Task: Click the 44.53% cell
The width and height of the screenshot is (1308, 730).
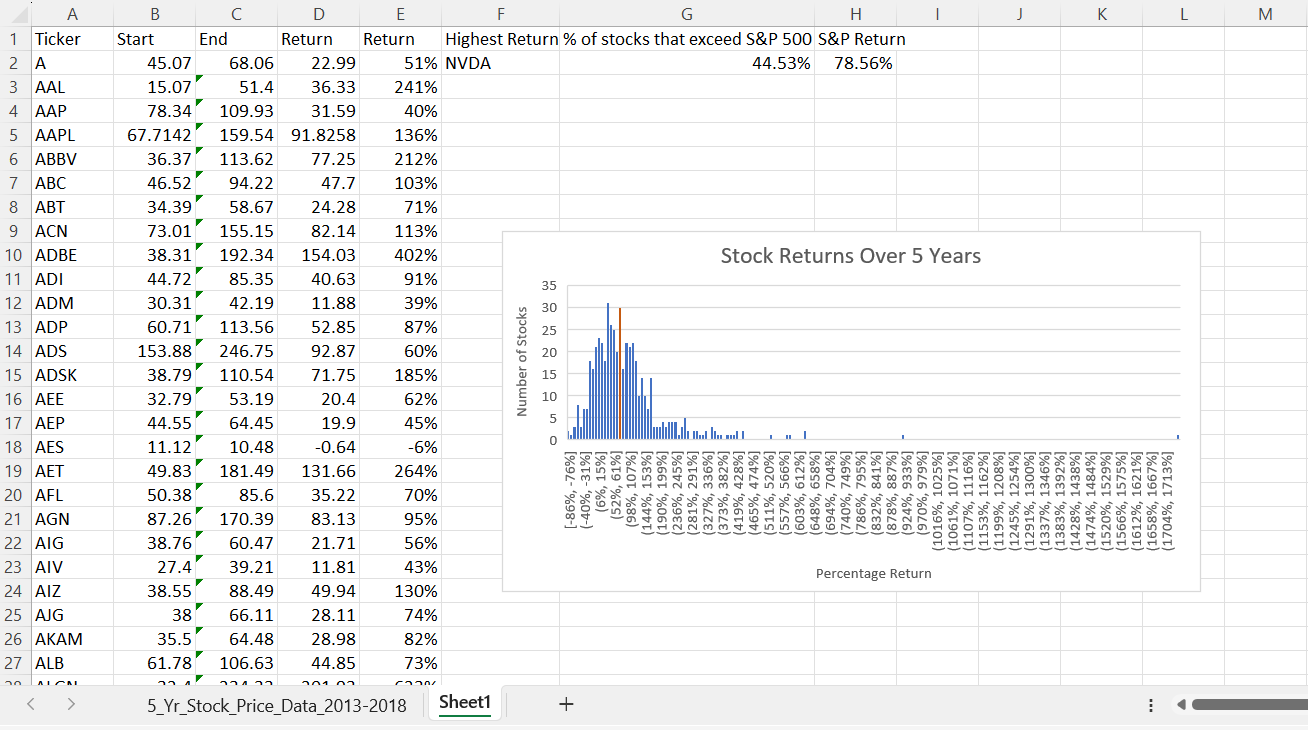Action: [686, 63]
